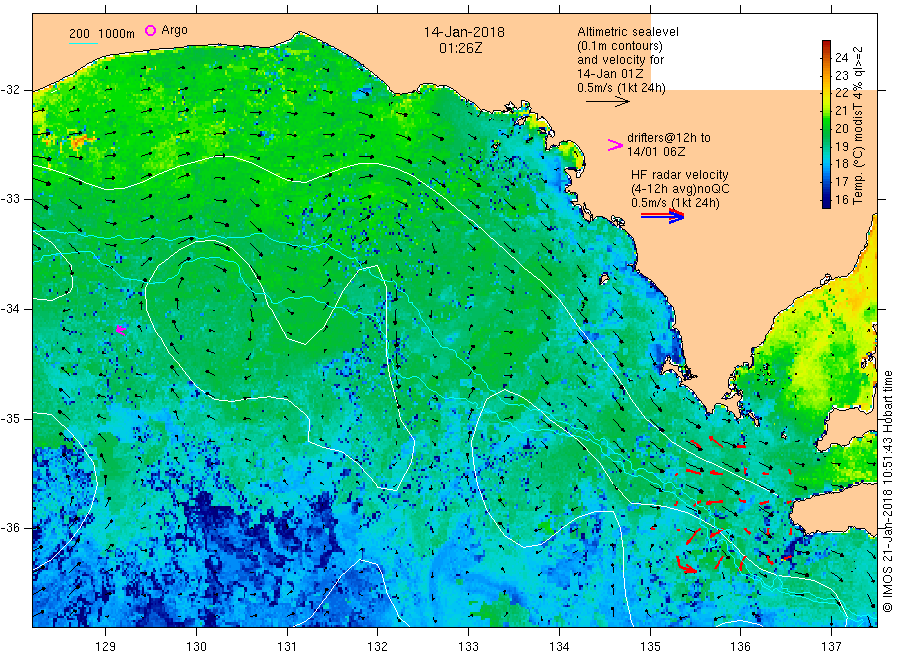Click longitude axis label 132
This screenshot has width=900, height=660.
click(x=378, y=647)
